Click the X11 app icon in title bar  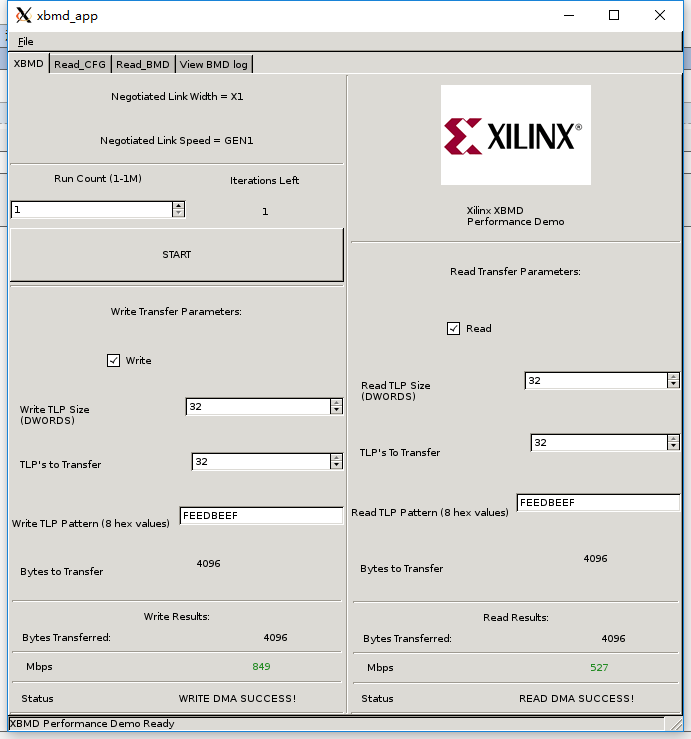pos(24,15)
